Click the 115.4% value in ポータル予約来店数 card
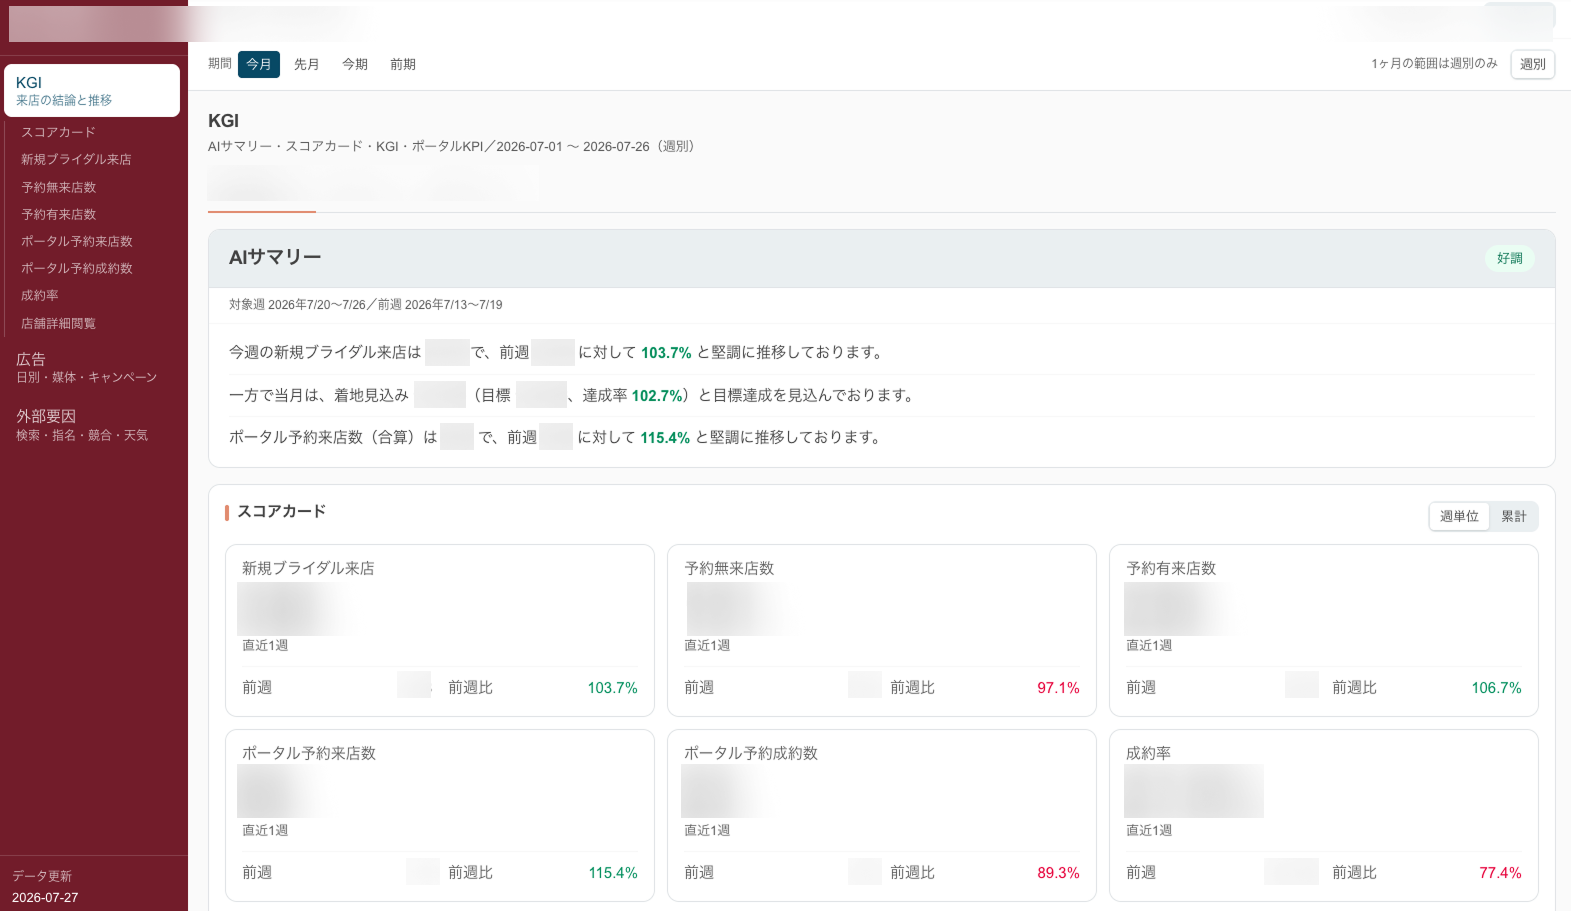 pos(613,873)
